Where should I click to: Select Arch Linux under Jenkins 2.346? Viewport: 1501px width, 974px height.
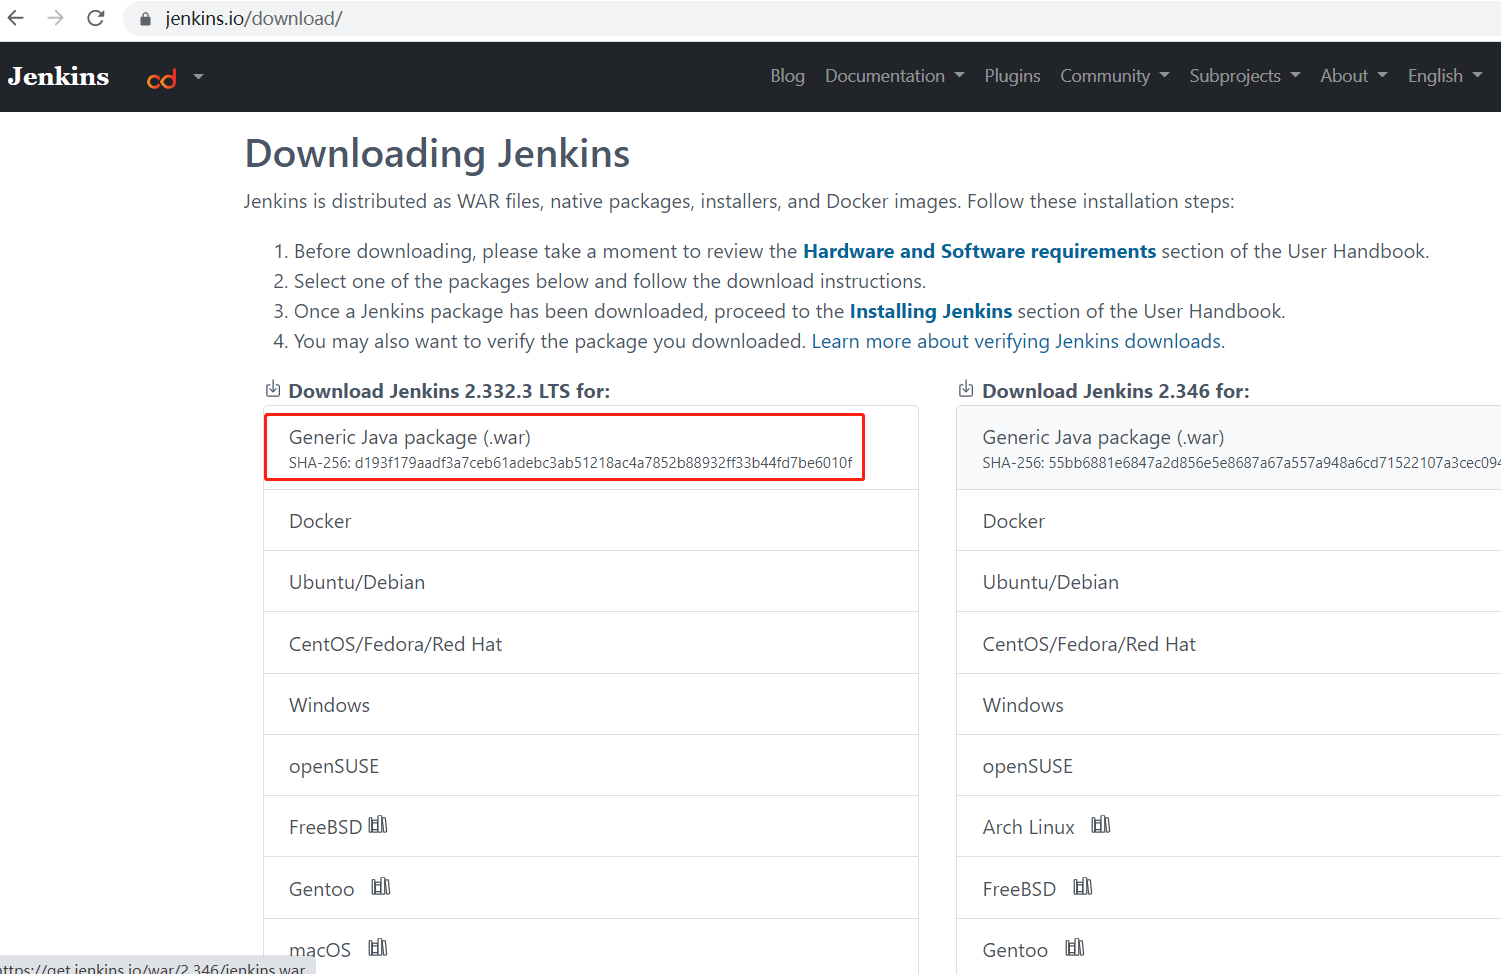[1229, 826]
